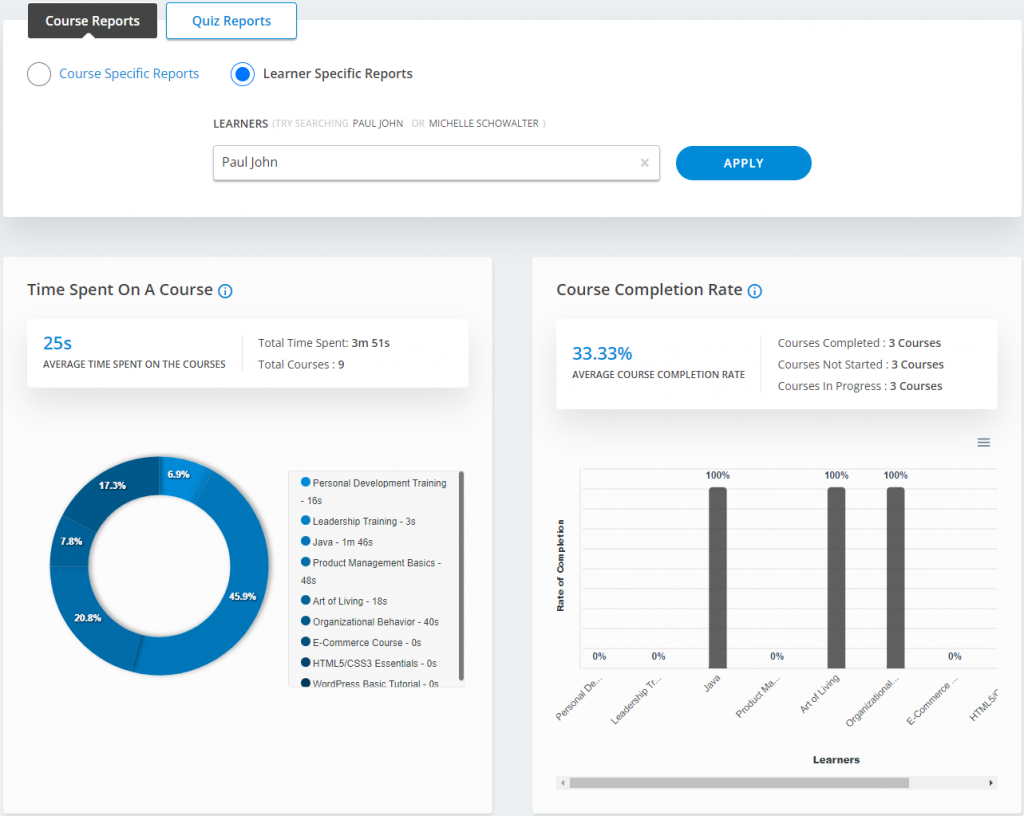Click the Personal De... axis label

point(579,699)
